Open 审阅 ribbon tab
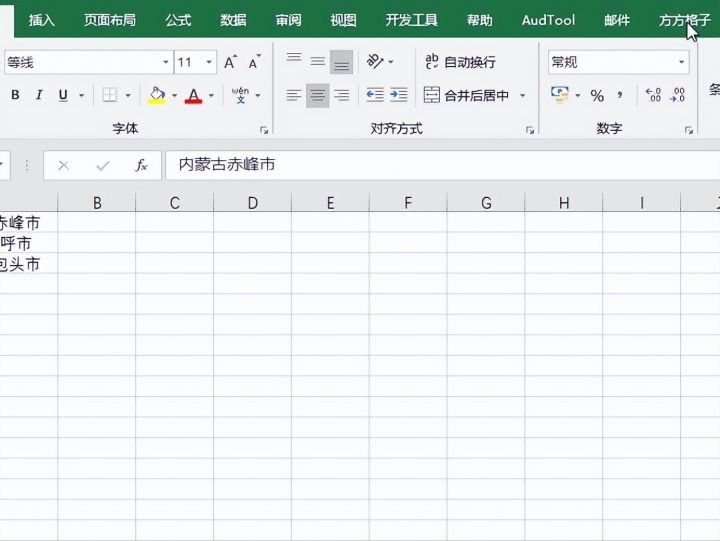The height and width of the screenshot is (541, 720). tap(288, 20)
